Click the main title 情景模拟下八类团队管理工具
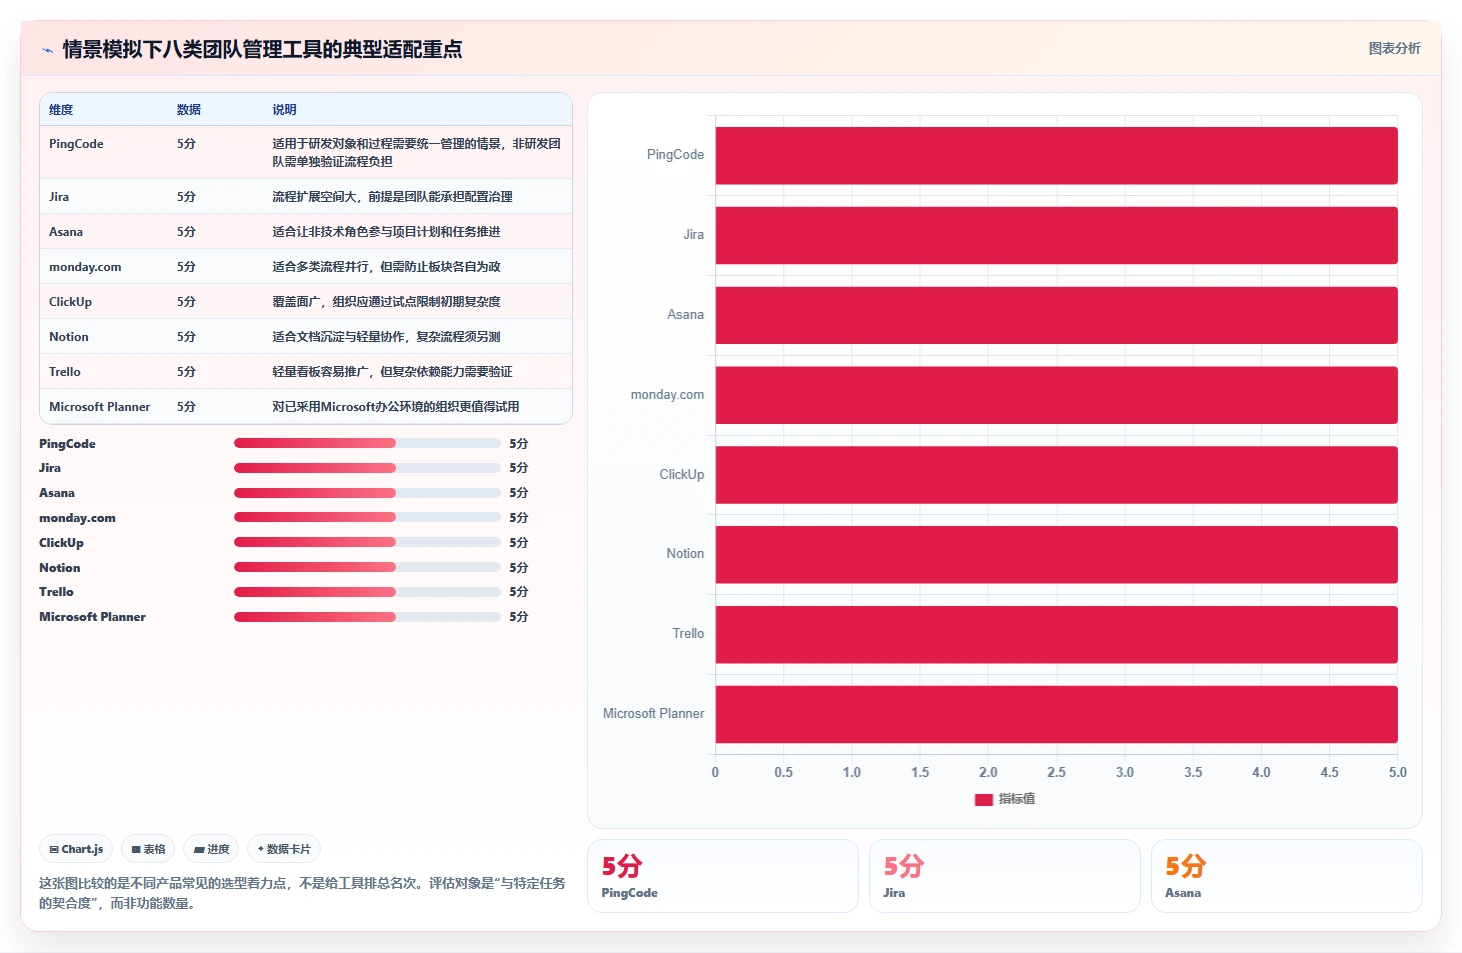Image resolution: width=1462 pixels, height=953 pixels. point(262,49)
